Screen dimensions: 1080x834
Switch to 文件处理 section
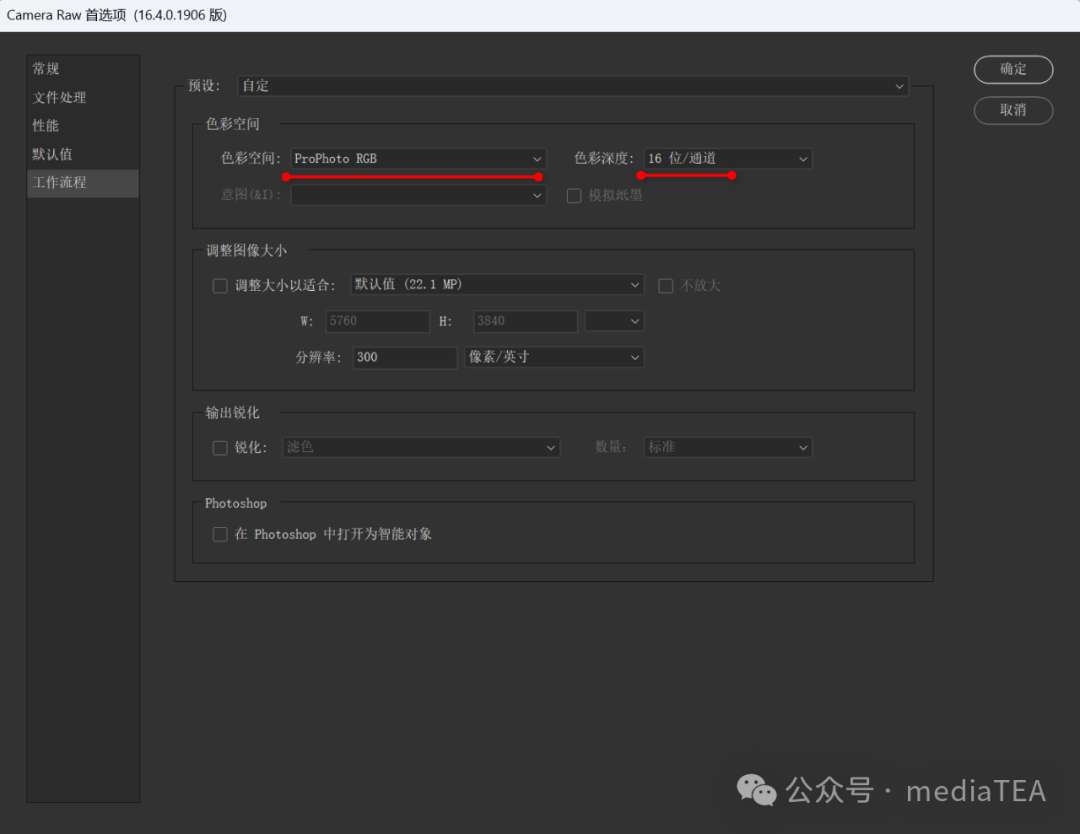point(83,97)
